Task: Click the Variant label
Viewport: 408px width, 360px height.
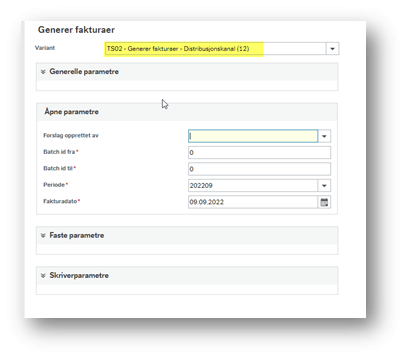Action: pyautogui.click(x=45, y=48)
